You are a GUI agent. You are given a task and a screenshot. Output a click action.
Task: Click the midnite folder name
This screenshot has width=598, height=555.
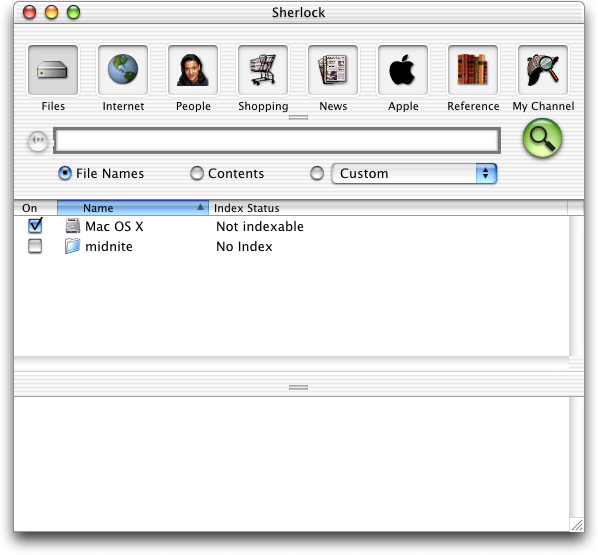(109, 246)
